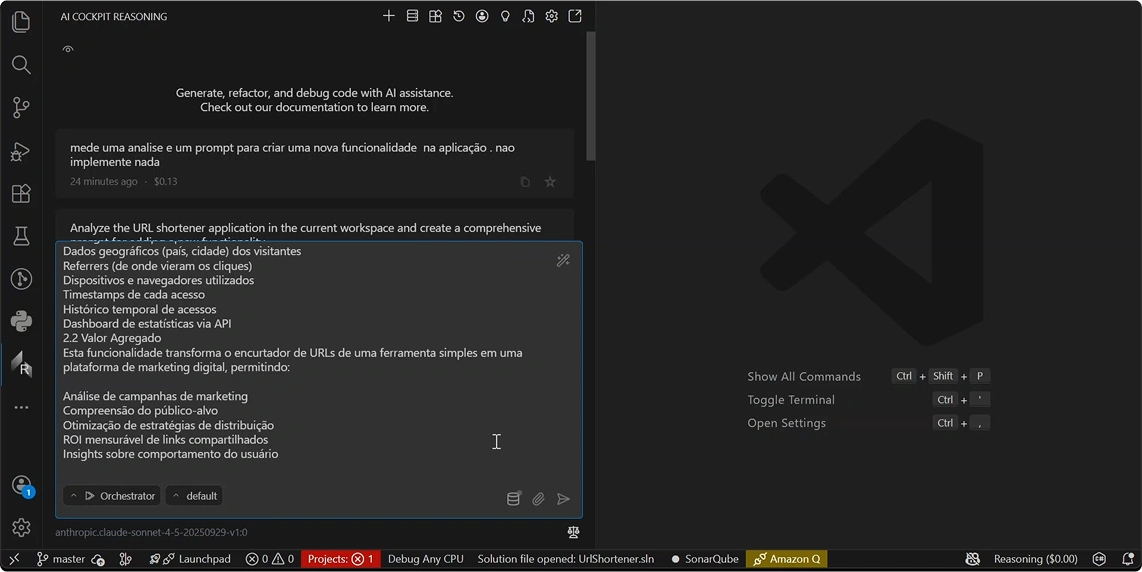
Task: Start a new chat with plus icon
Action: (x=389, y=16)
